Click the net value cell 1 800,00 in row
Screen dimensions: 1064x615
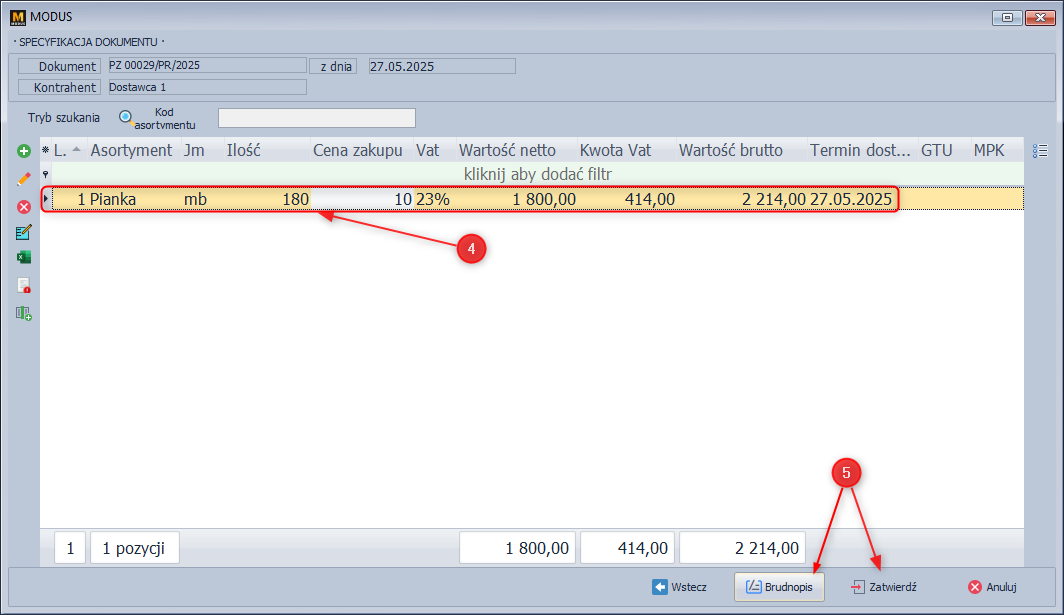point(516,199)
